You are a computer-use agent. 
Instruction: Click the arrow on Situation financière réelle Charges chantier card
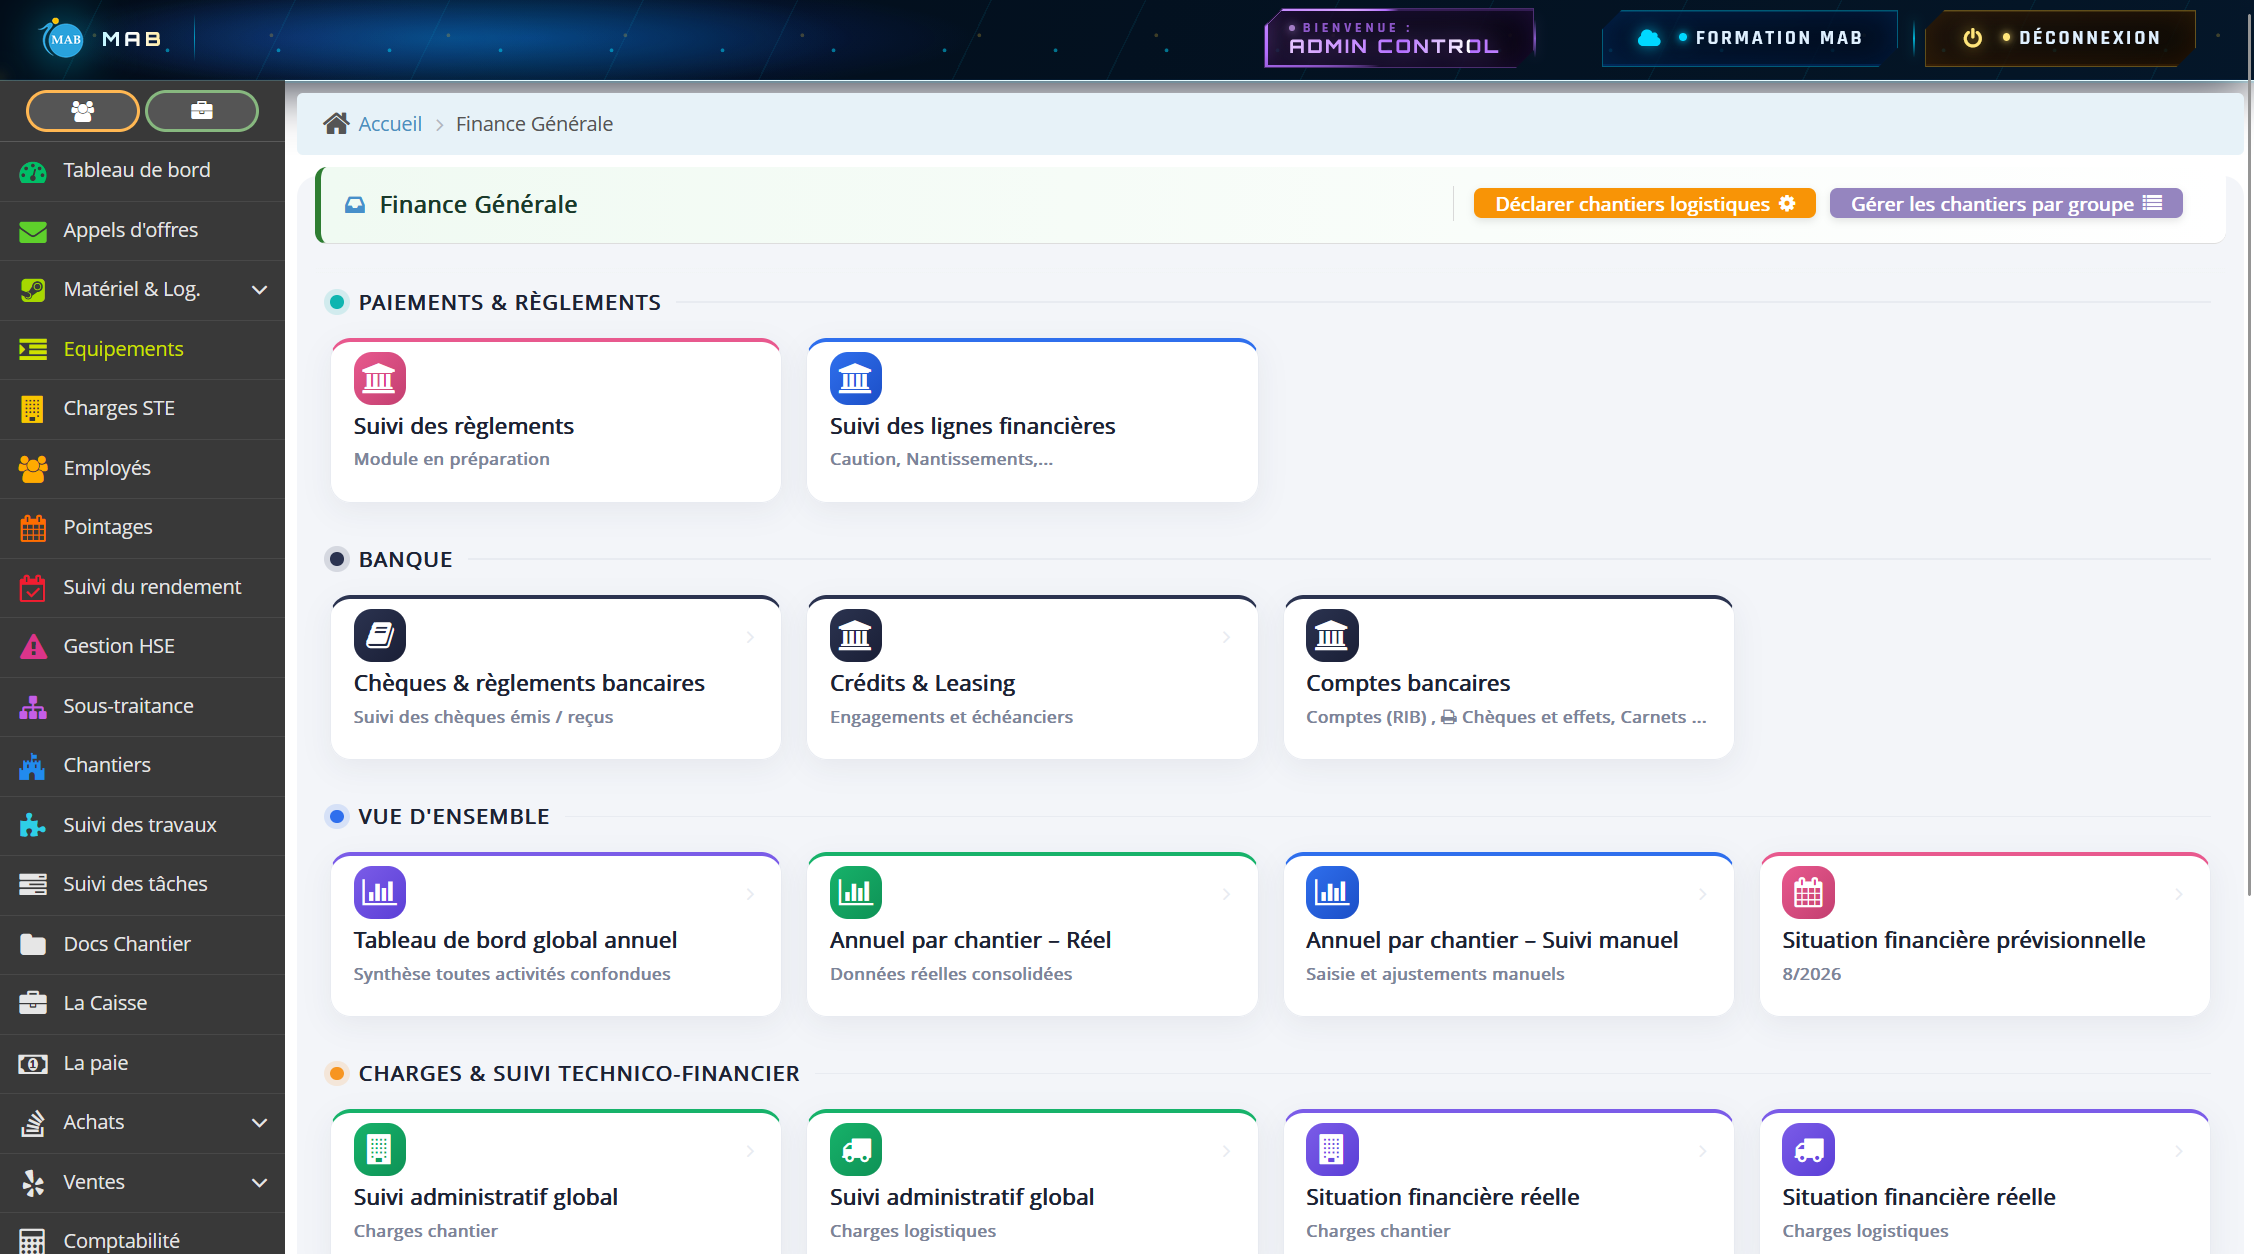(x=1702, y=1151)
